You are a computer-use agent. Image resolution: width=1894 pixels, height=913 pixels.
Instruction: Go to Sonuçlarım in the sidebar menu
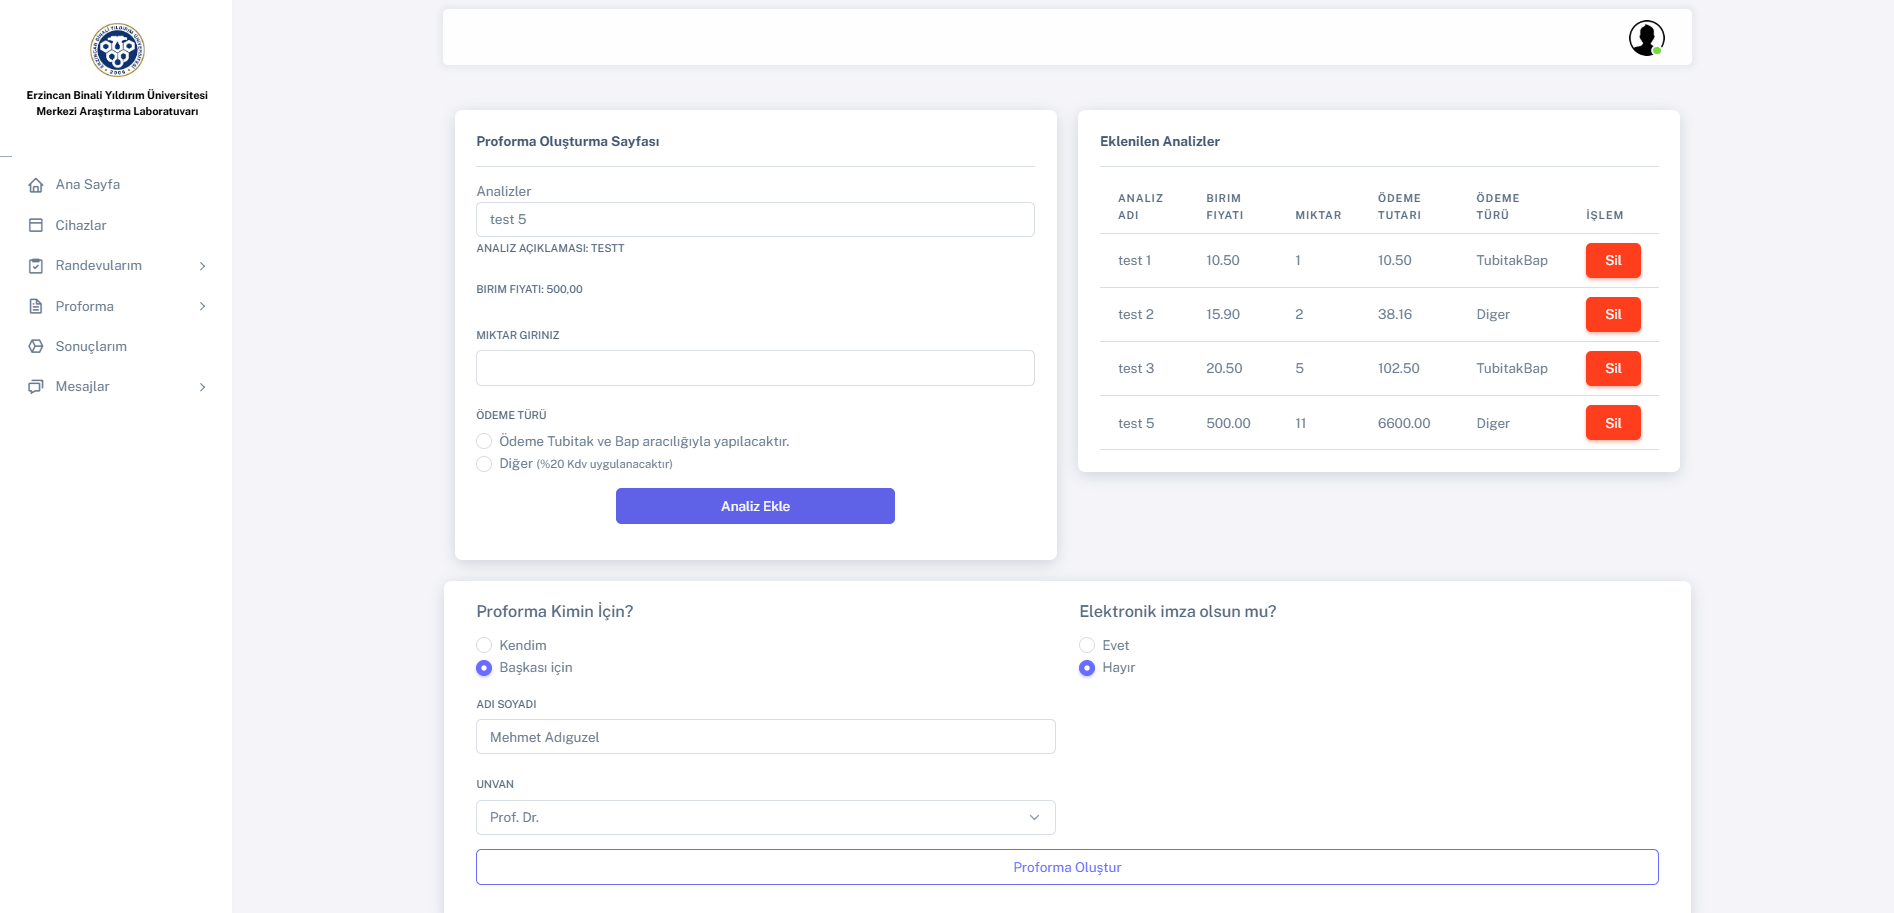[x=91, y=347]
